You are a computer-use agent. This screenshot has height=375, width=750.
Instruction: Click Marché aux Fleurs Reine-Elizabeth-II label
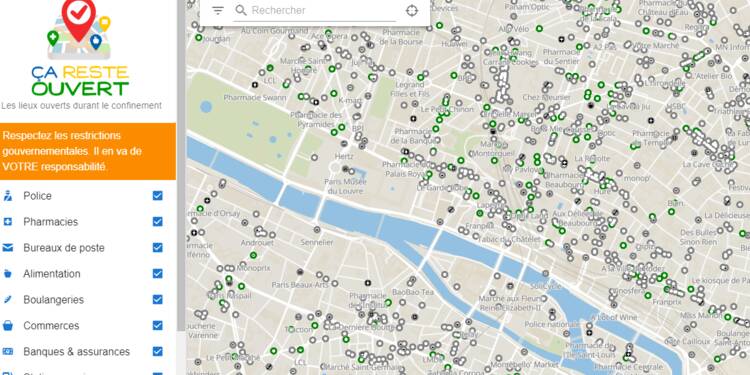(x=510, y=303)
